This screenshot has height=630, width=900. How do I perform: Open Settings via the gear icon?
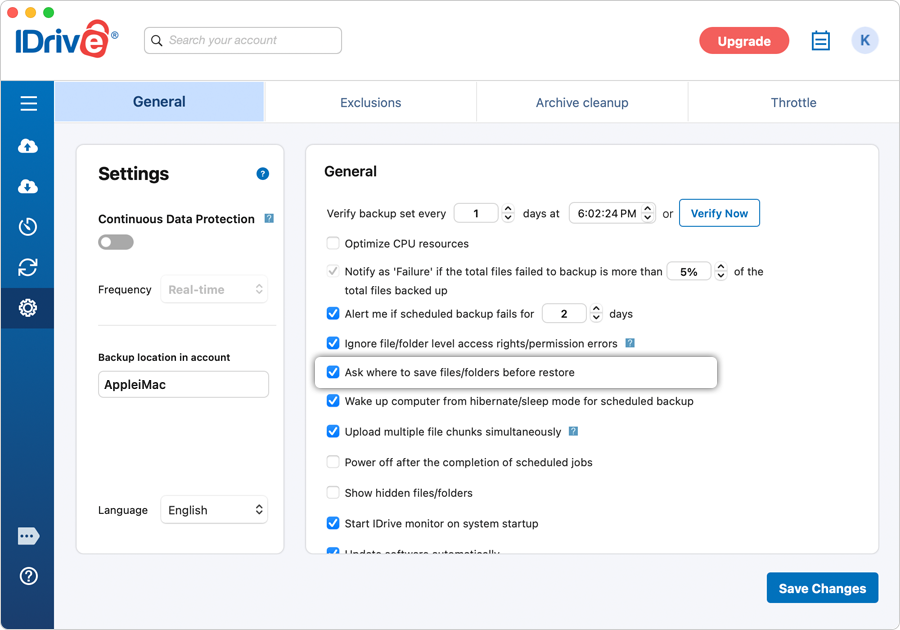point(27,308)
